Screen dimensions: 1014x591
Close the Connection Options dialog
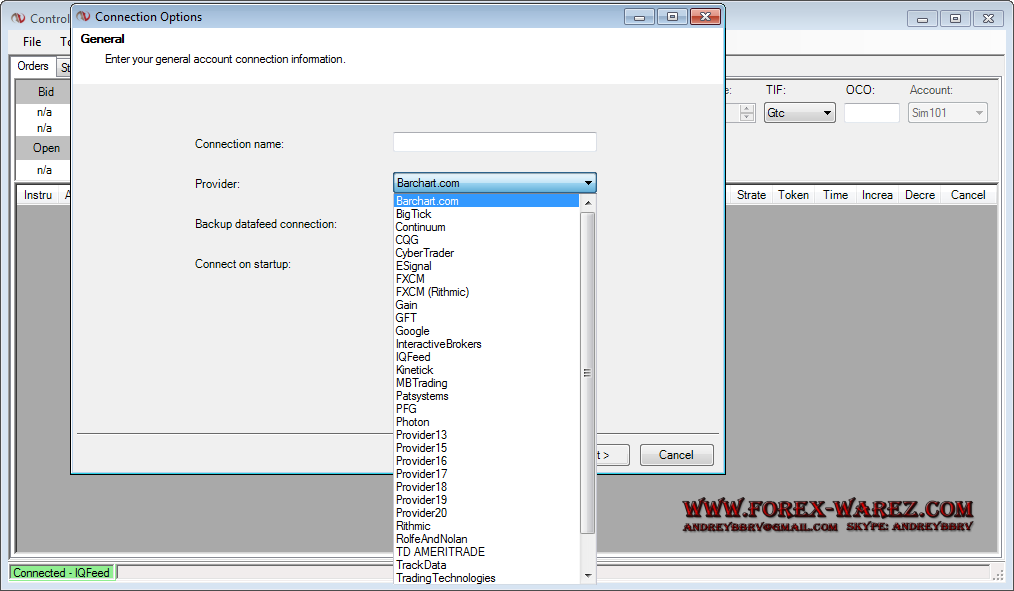pyautogui.click(x=704, y=17)
